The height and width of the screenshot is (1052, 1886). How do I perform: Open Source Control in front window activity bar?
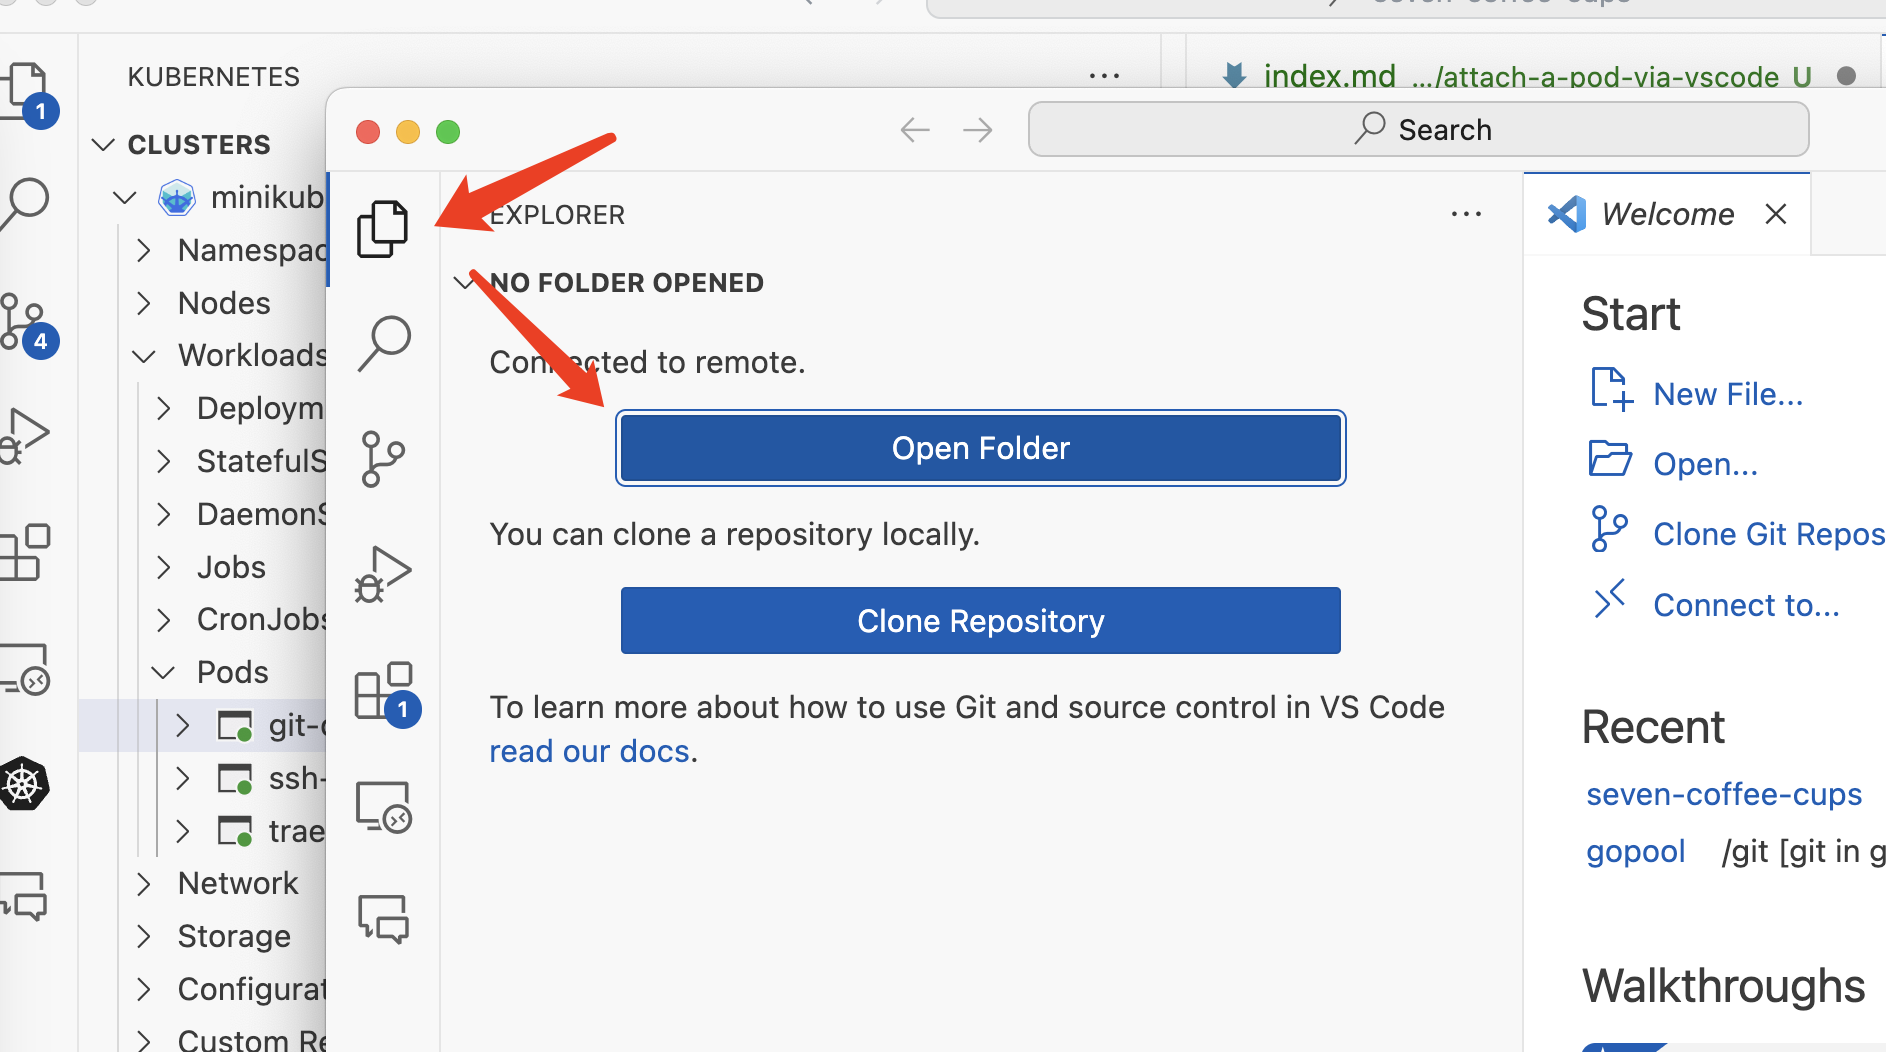click(383, 459)
